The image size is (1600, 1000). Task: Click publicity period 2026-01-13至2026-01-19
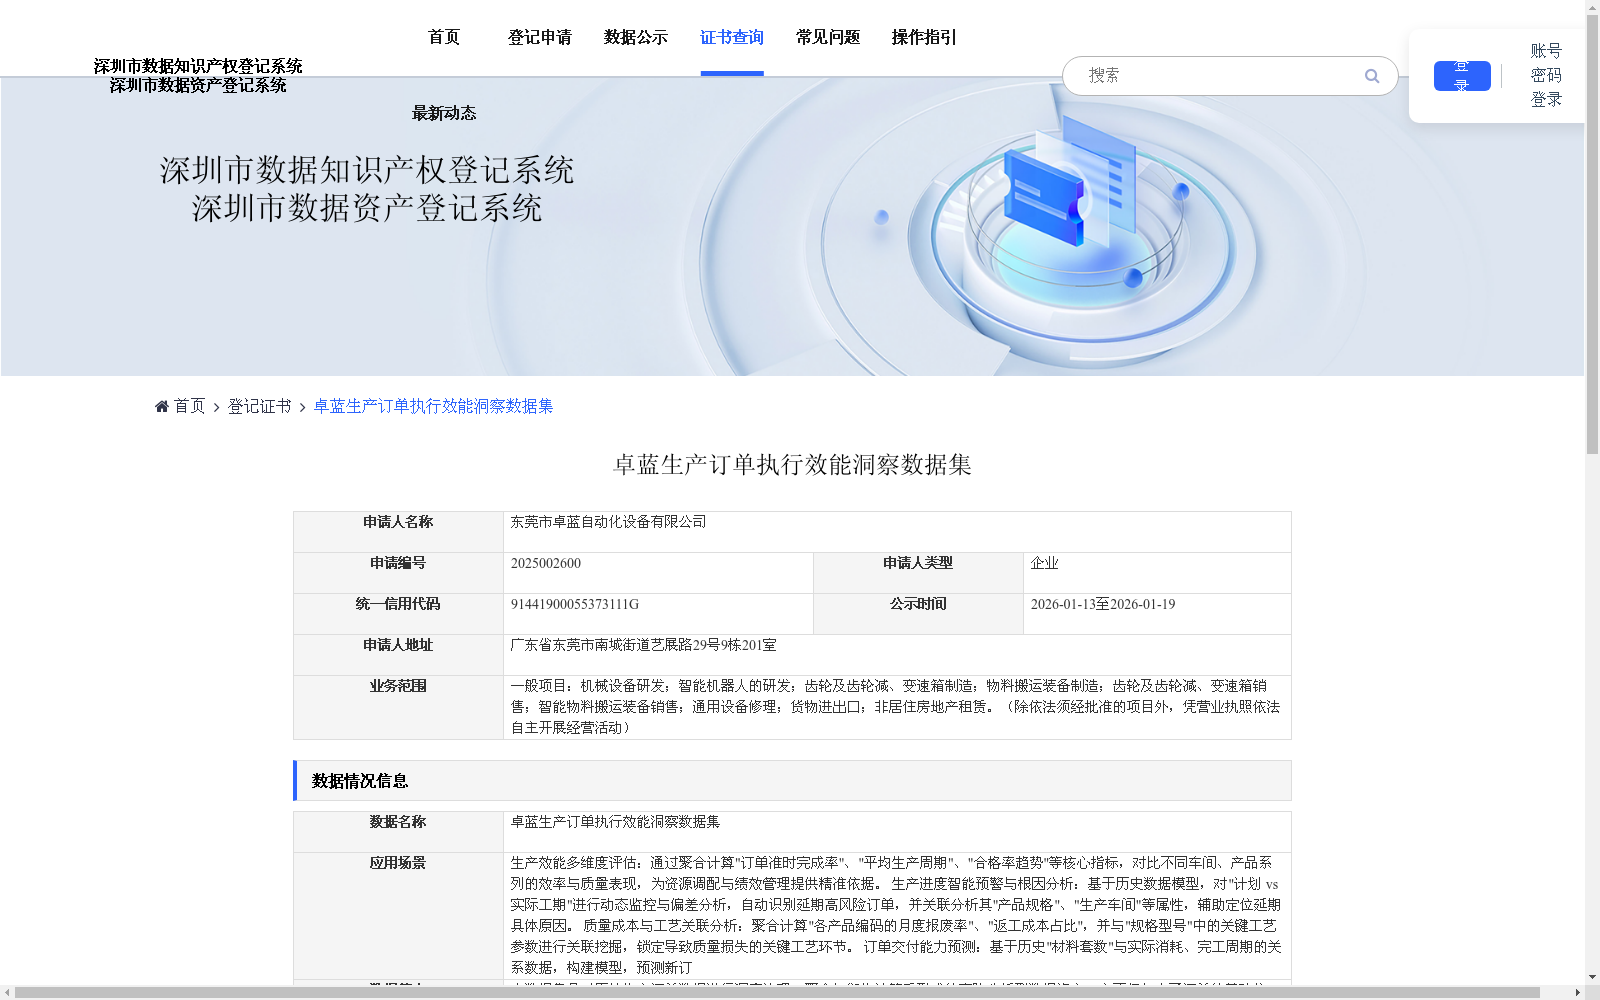click(x=1103, y=604)
